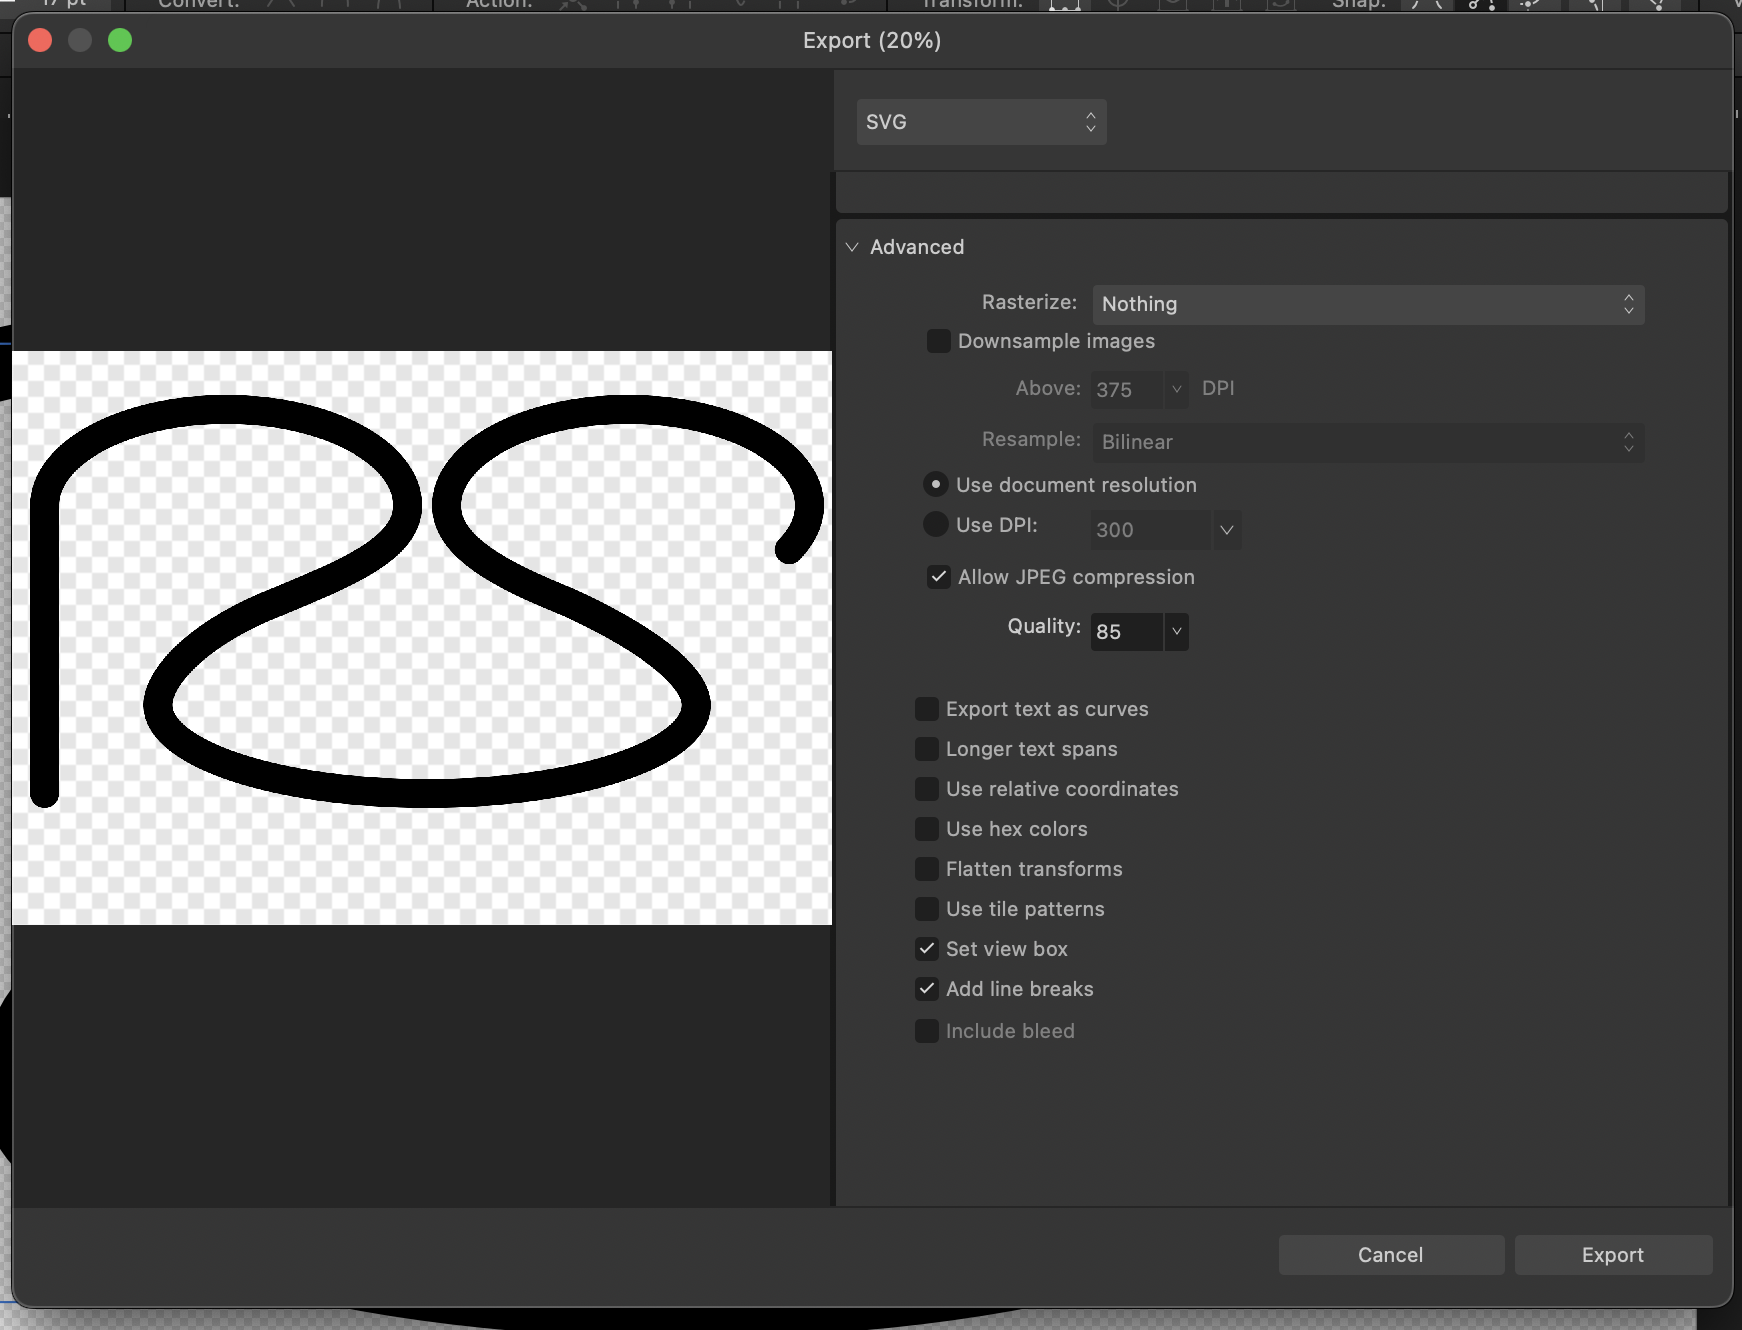
Task: Open the SVG file format dropdown
Action: click(981, 122)
